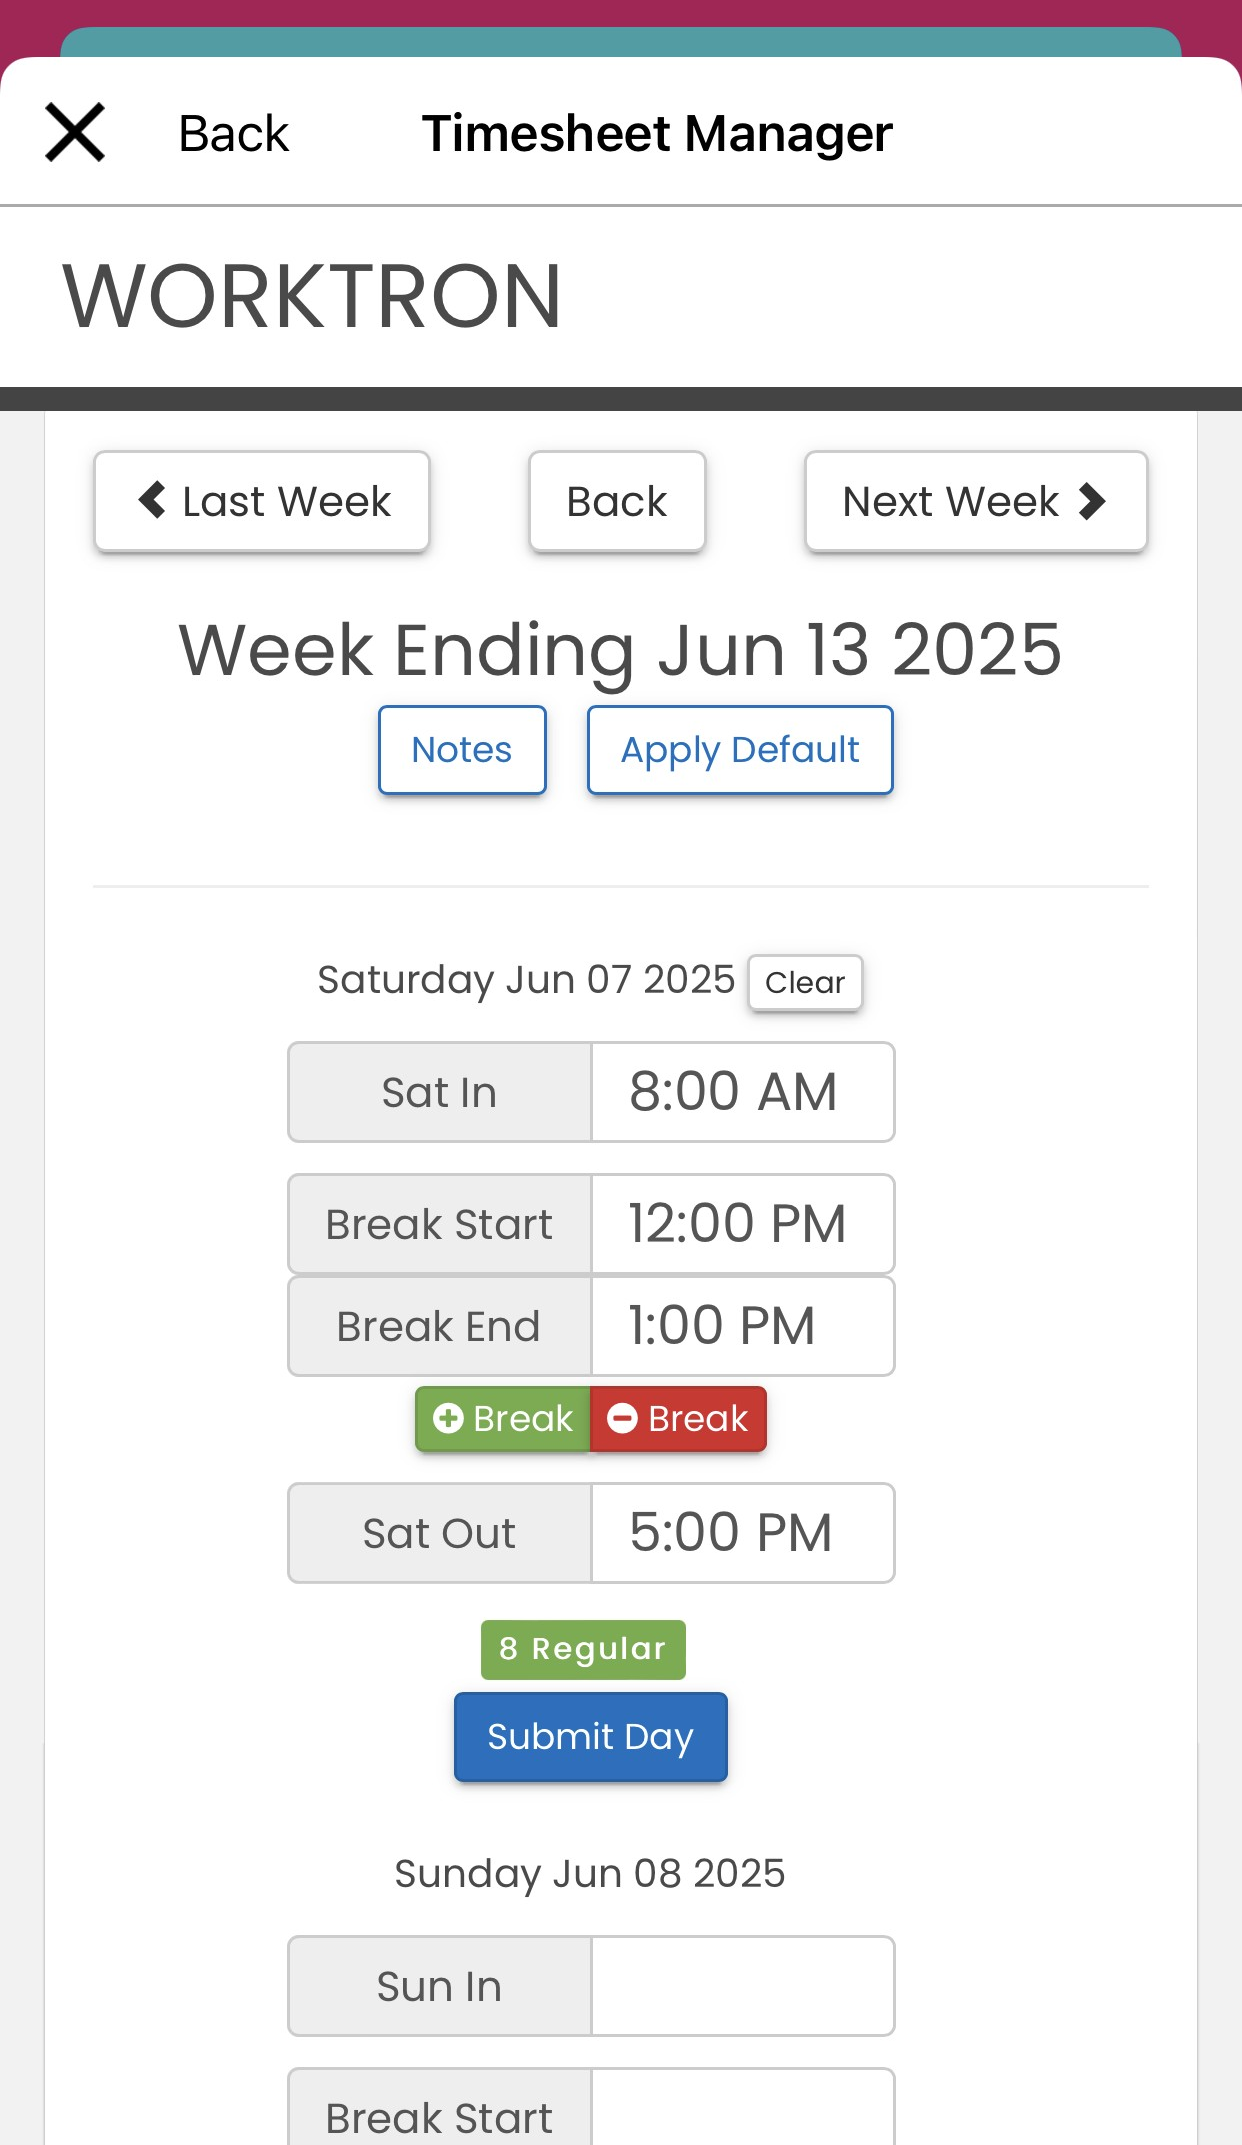The height and width of the screenshot is (2145, 1242).
Task: Edit the Sat In time field
Action: (743, 1092)
